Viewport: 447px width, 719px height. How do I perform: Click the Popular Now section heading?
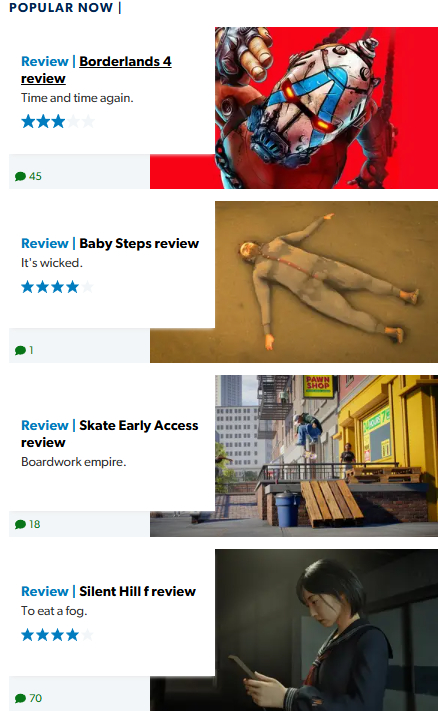click(61, 7)
